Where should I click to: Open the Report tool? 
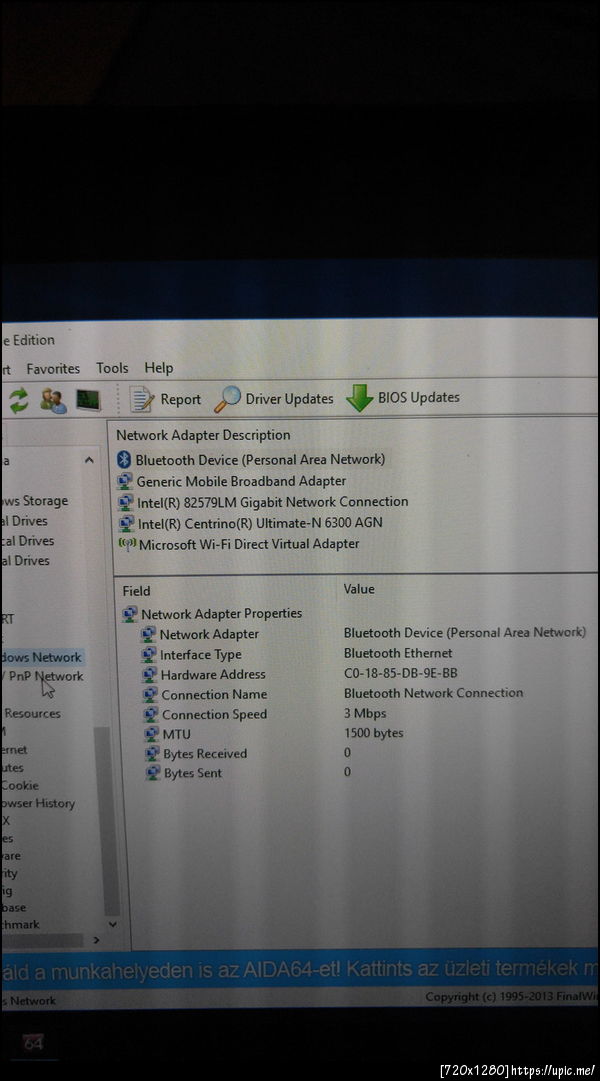[166, 399]
